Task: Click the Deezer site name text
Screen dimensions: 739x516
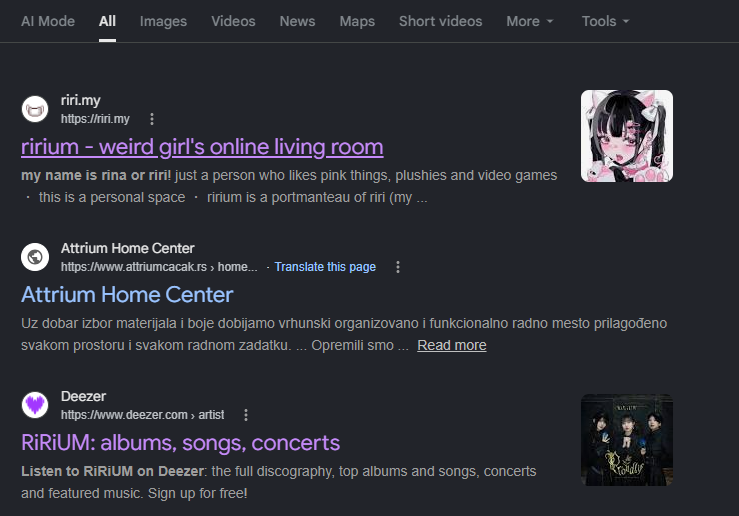Action: (83, 396)
